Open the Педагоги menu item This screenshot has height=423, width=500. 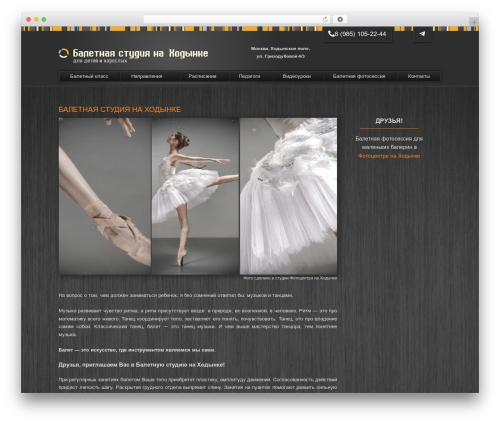(x=249, y=76)
